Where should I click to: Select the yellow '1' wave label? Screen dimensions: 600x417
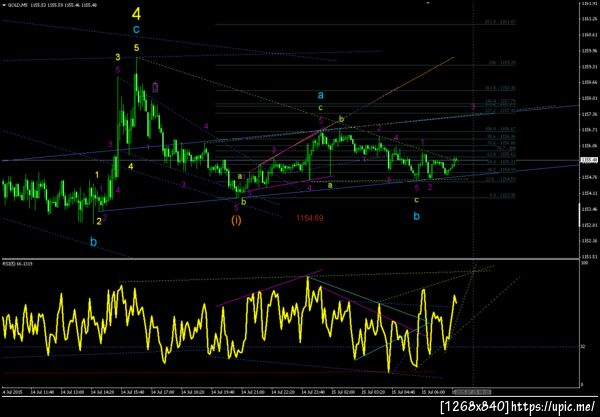97,175
